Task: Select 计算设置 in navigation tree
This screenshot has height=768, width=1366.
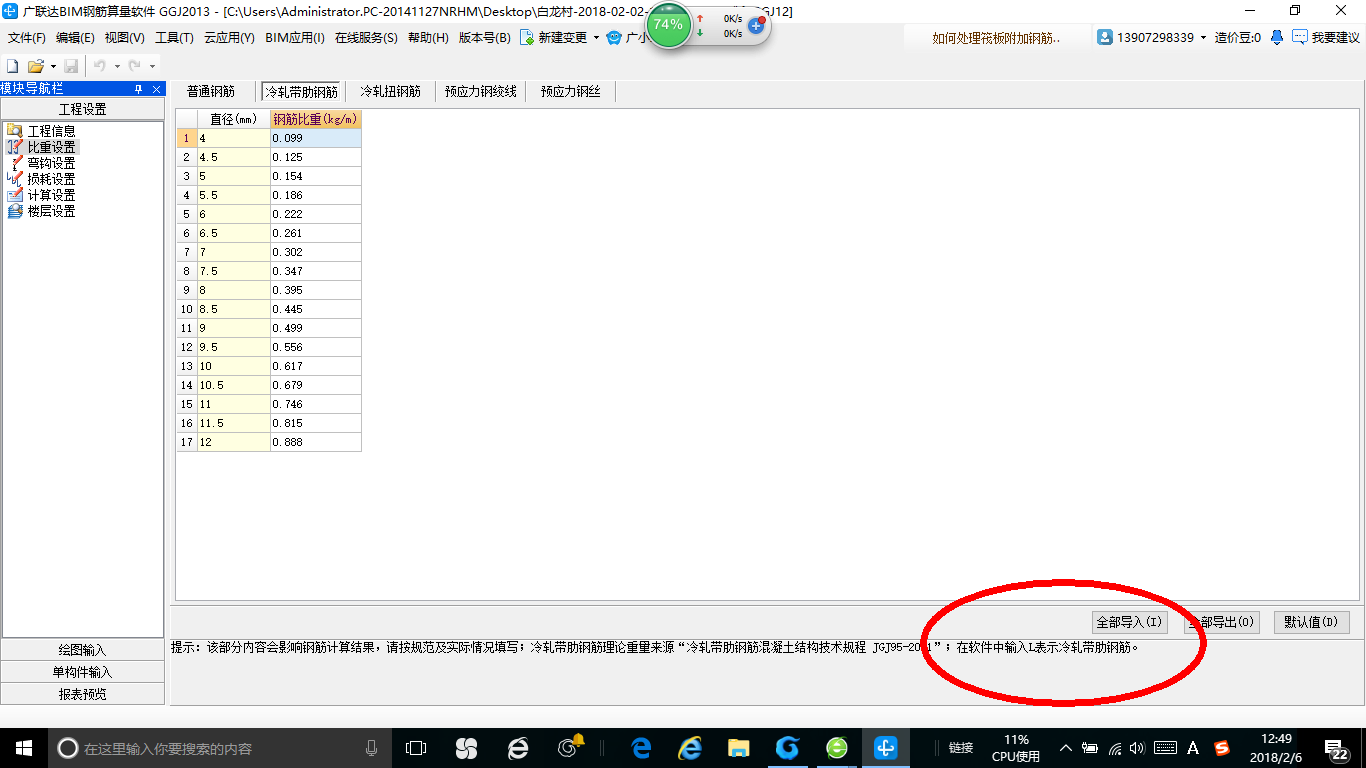Action: tap(51, 195)
